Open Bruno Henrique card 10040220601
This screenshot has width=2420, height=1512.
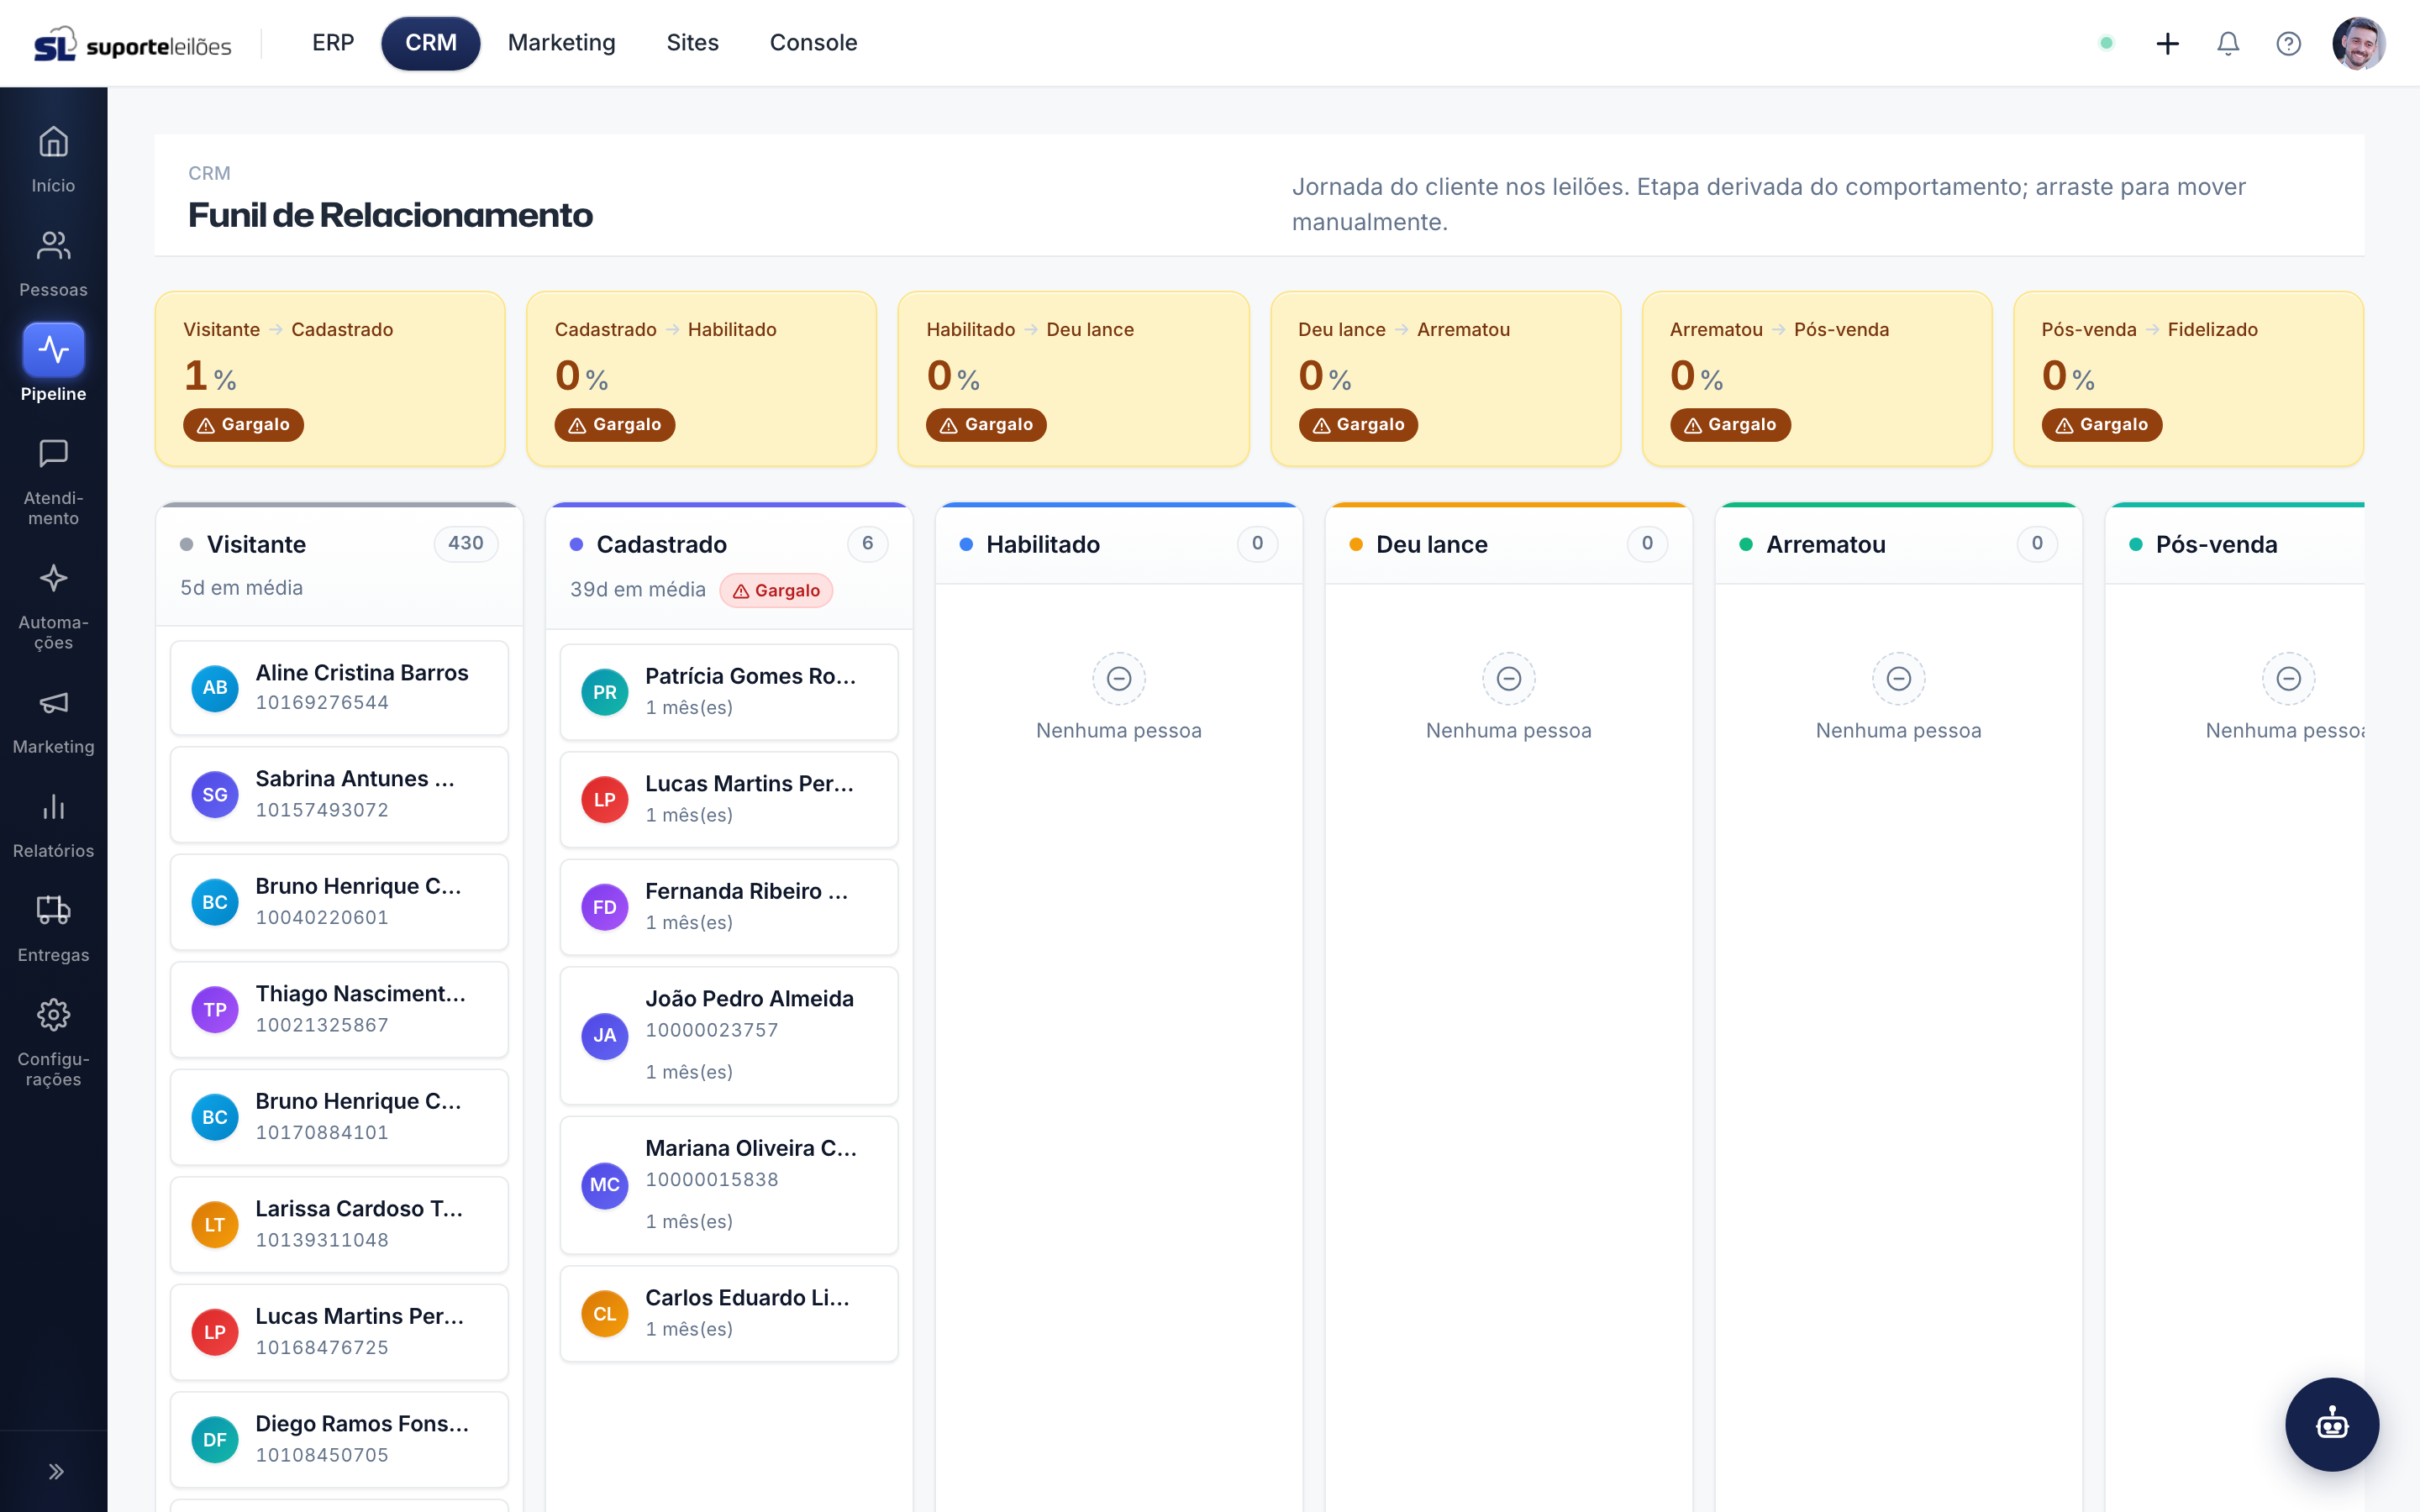click(x=339, y=902)
